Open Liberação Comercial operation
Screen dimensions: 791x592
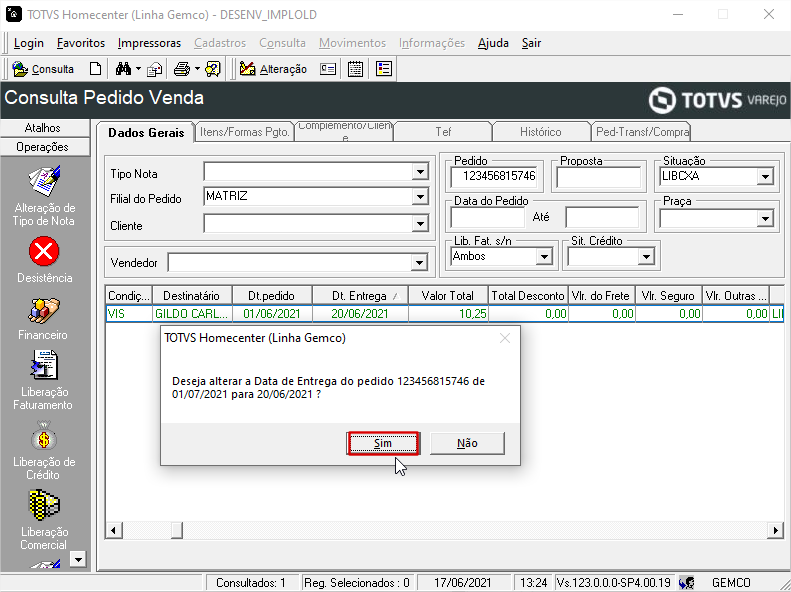click(43, 520)
